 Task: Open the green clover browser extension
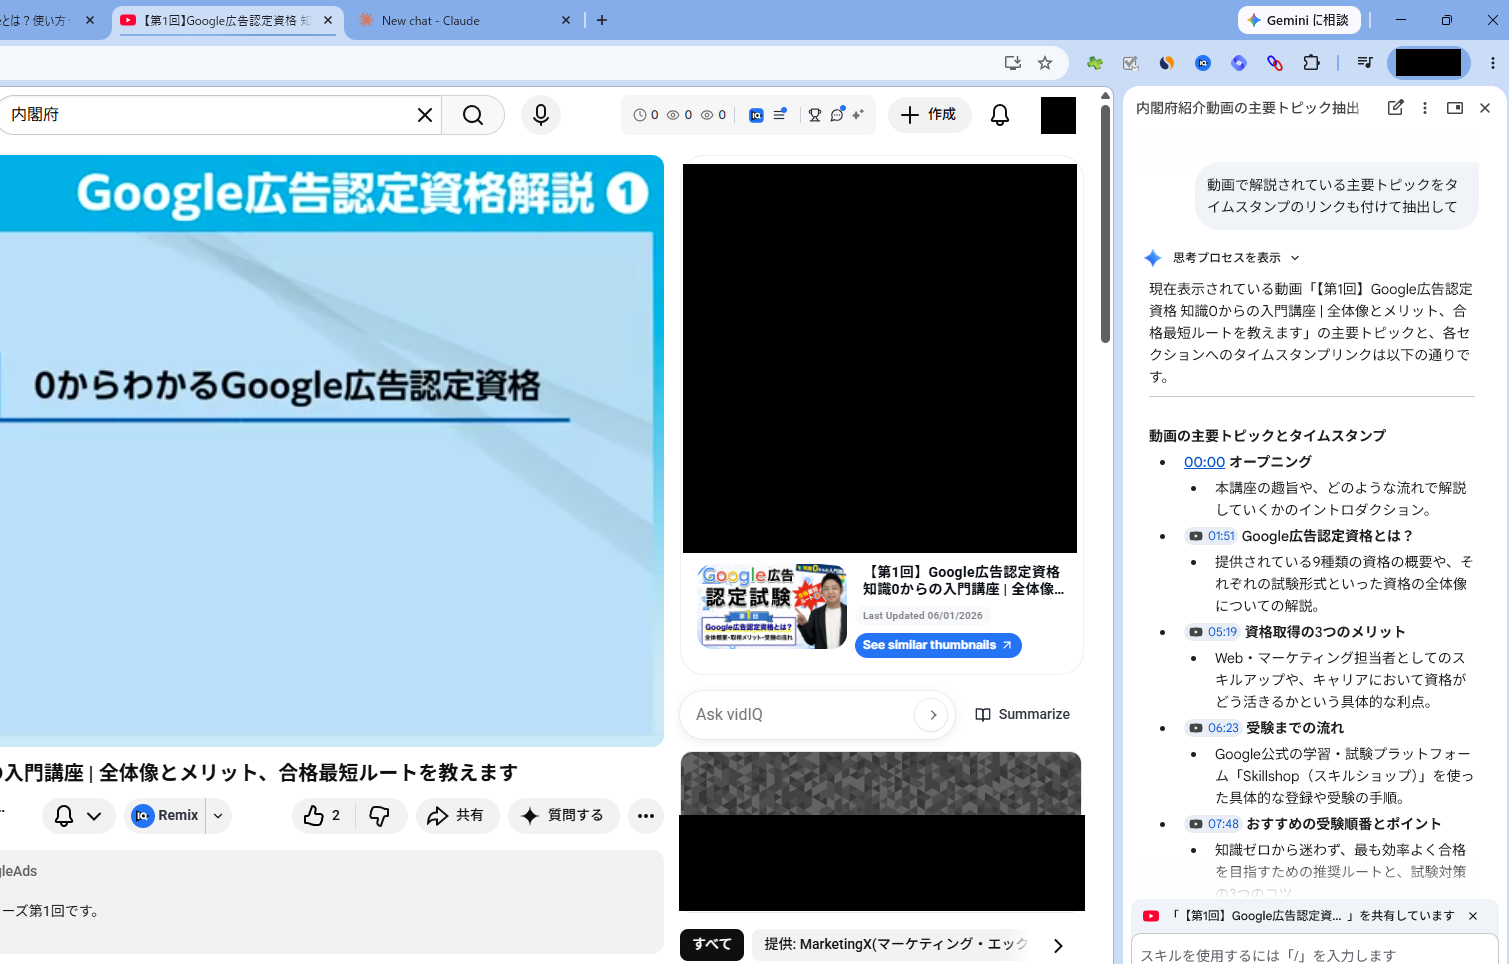(x=1095, y=63)
